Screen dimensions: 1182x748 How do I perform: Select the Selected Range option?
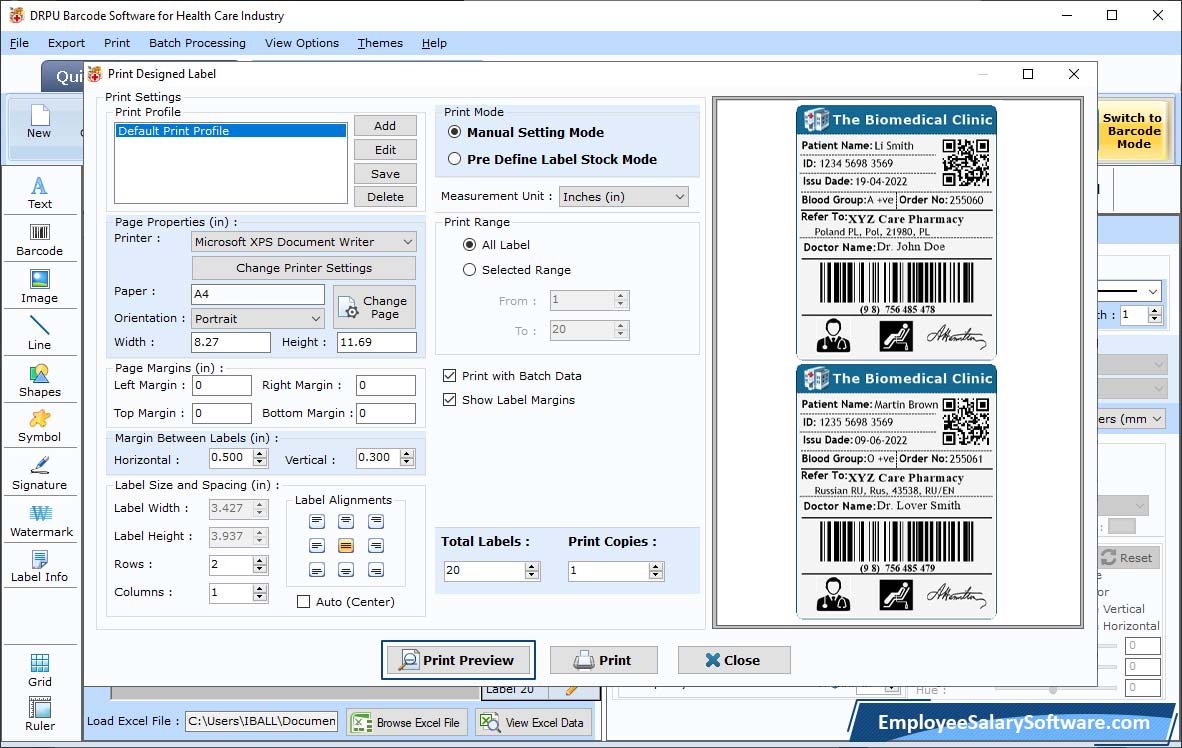(x=470, y=270)
